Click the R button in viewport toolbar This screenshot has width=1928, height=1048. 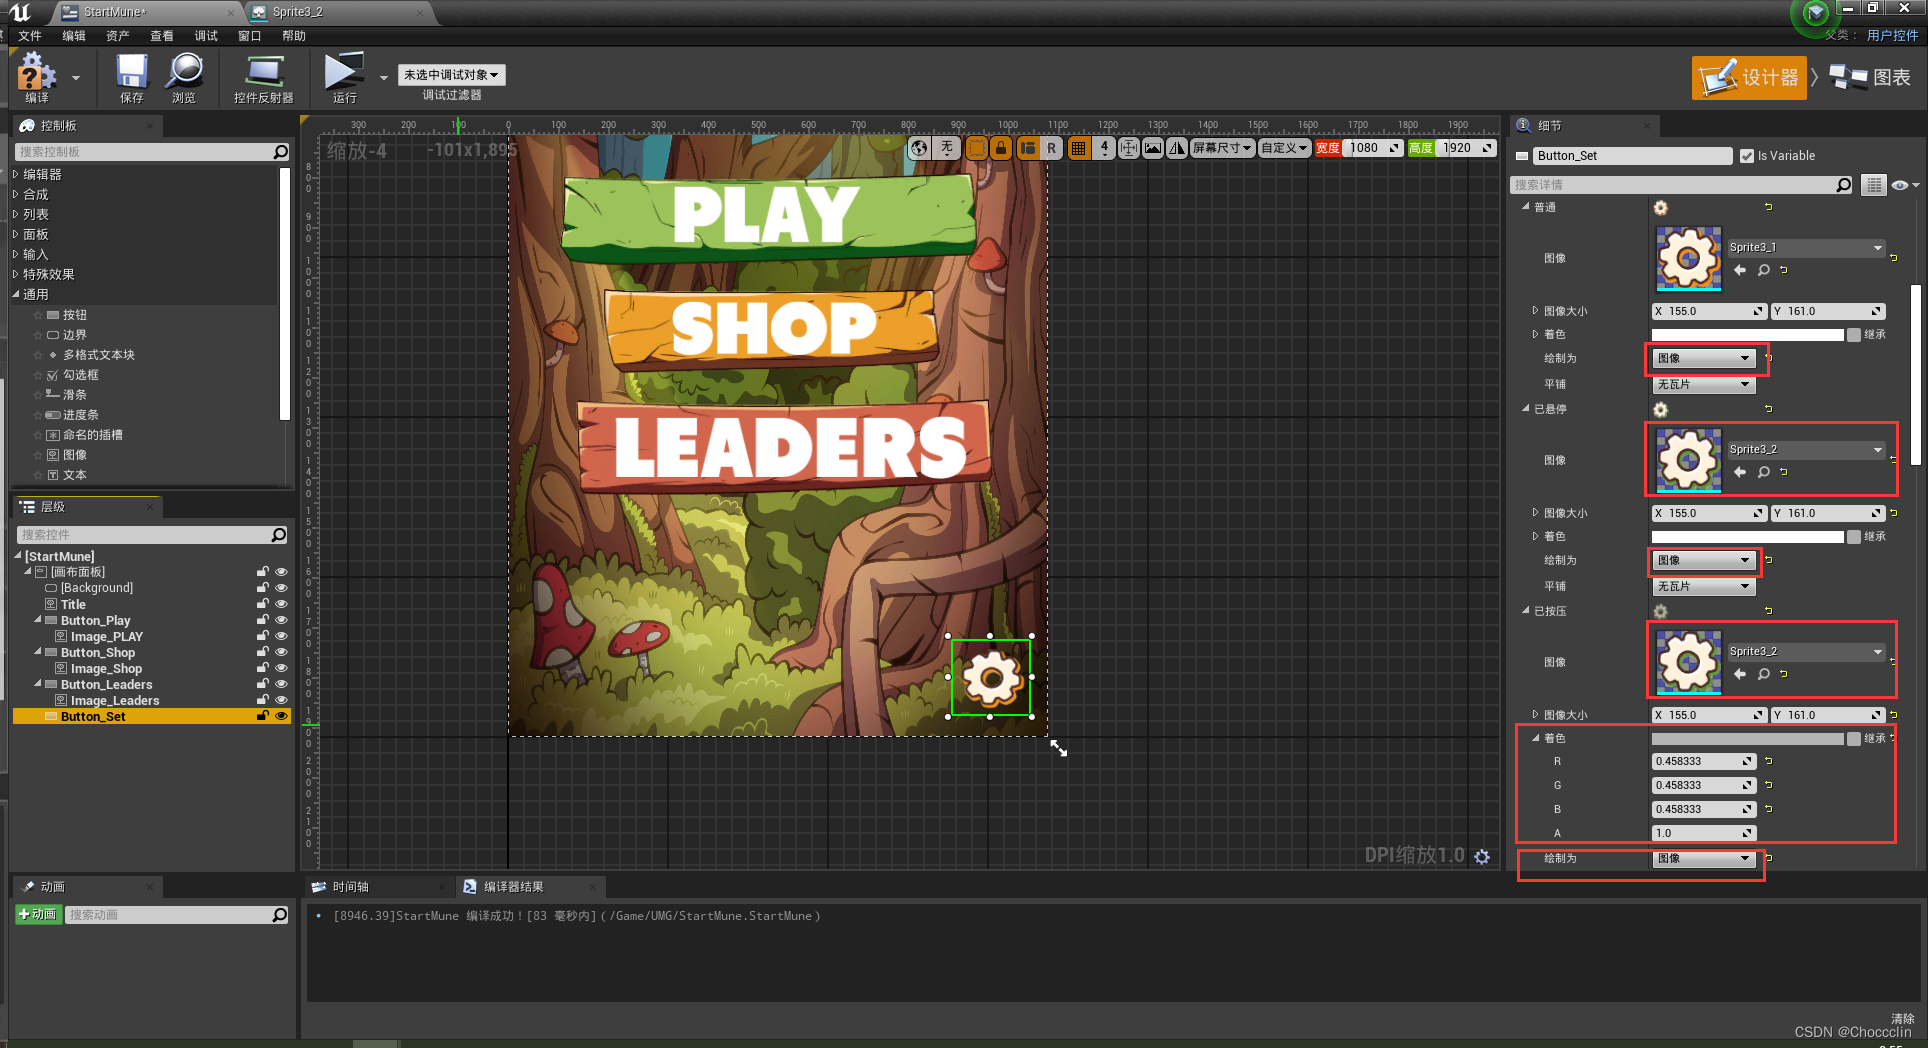click(1051, 148)
